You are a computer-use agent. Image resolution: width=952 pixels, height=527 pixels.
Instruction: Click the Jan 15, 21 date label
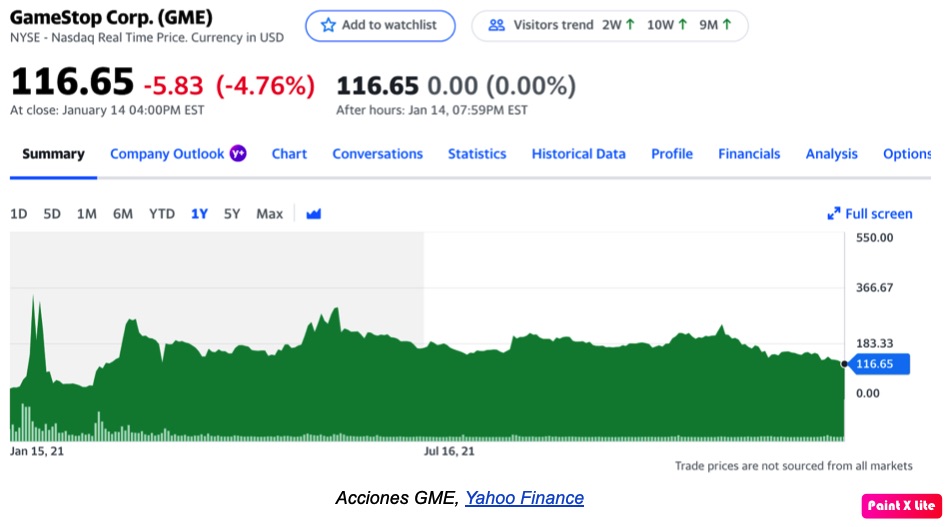(x=36, y=451)
